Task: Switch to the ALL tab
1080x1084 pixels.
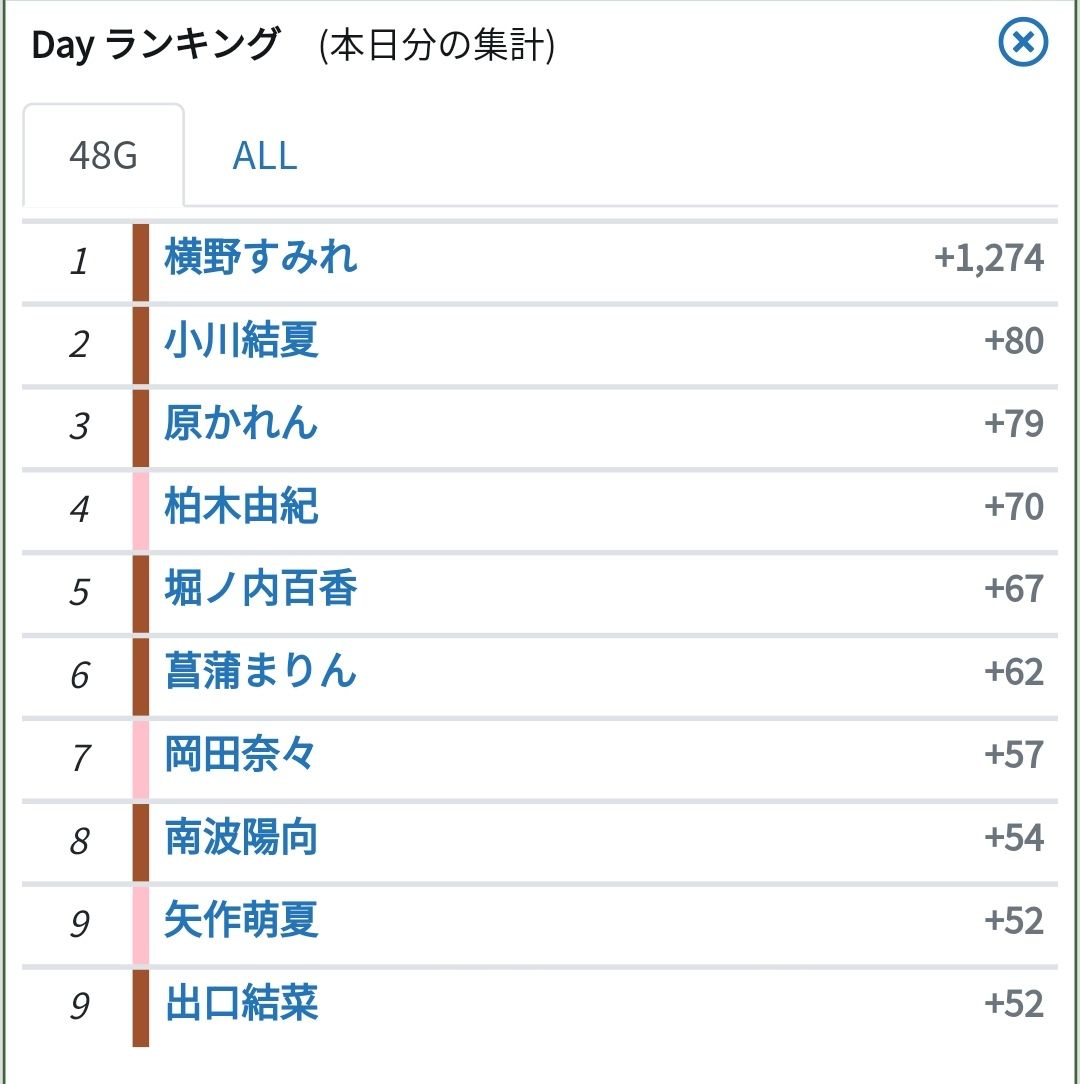Action: 264,156
